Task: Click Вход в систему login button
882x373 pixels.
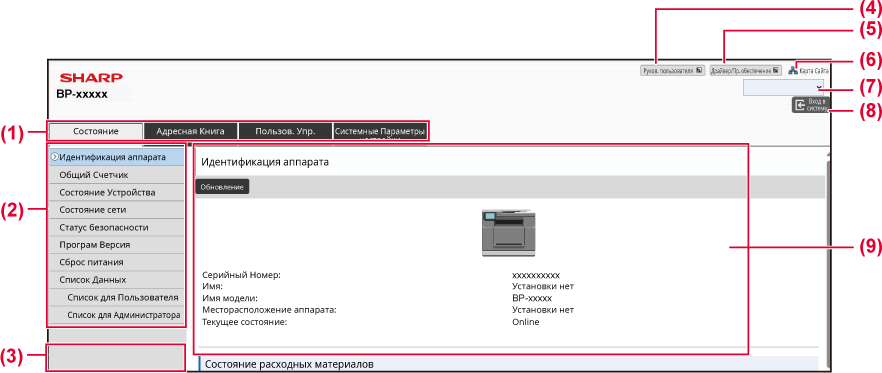Action: tap(811, 105)
